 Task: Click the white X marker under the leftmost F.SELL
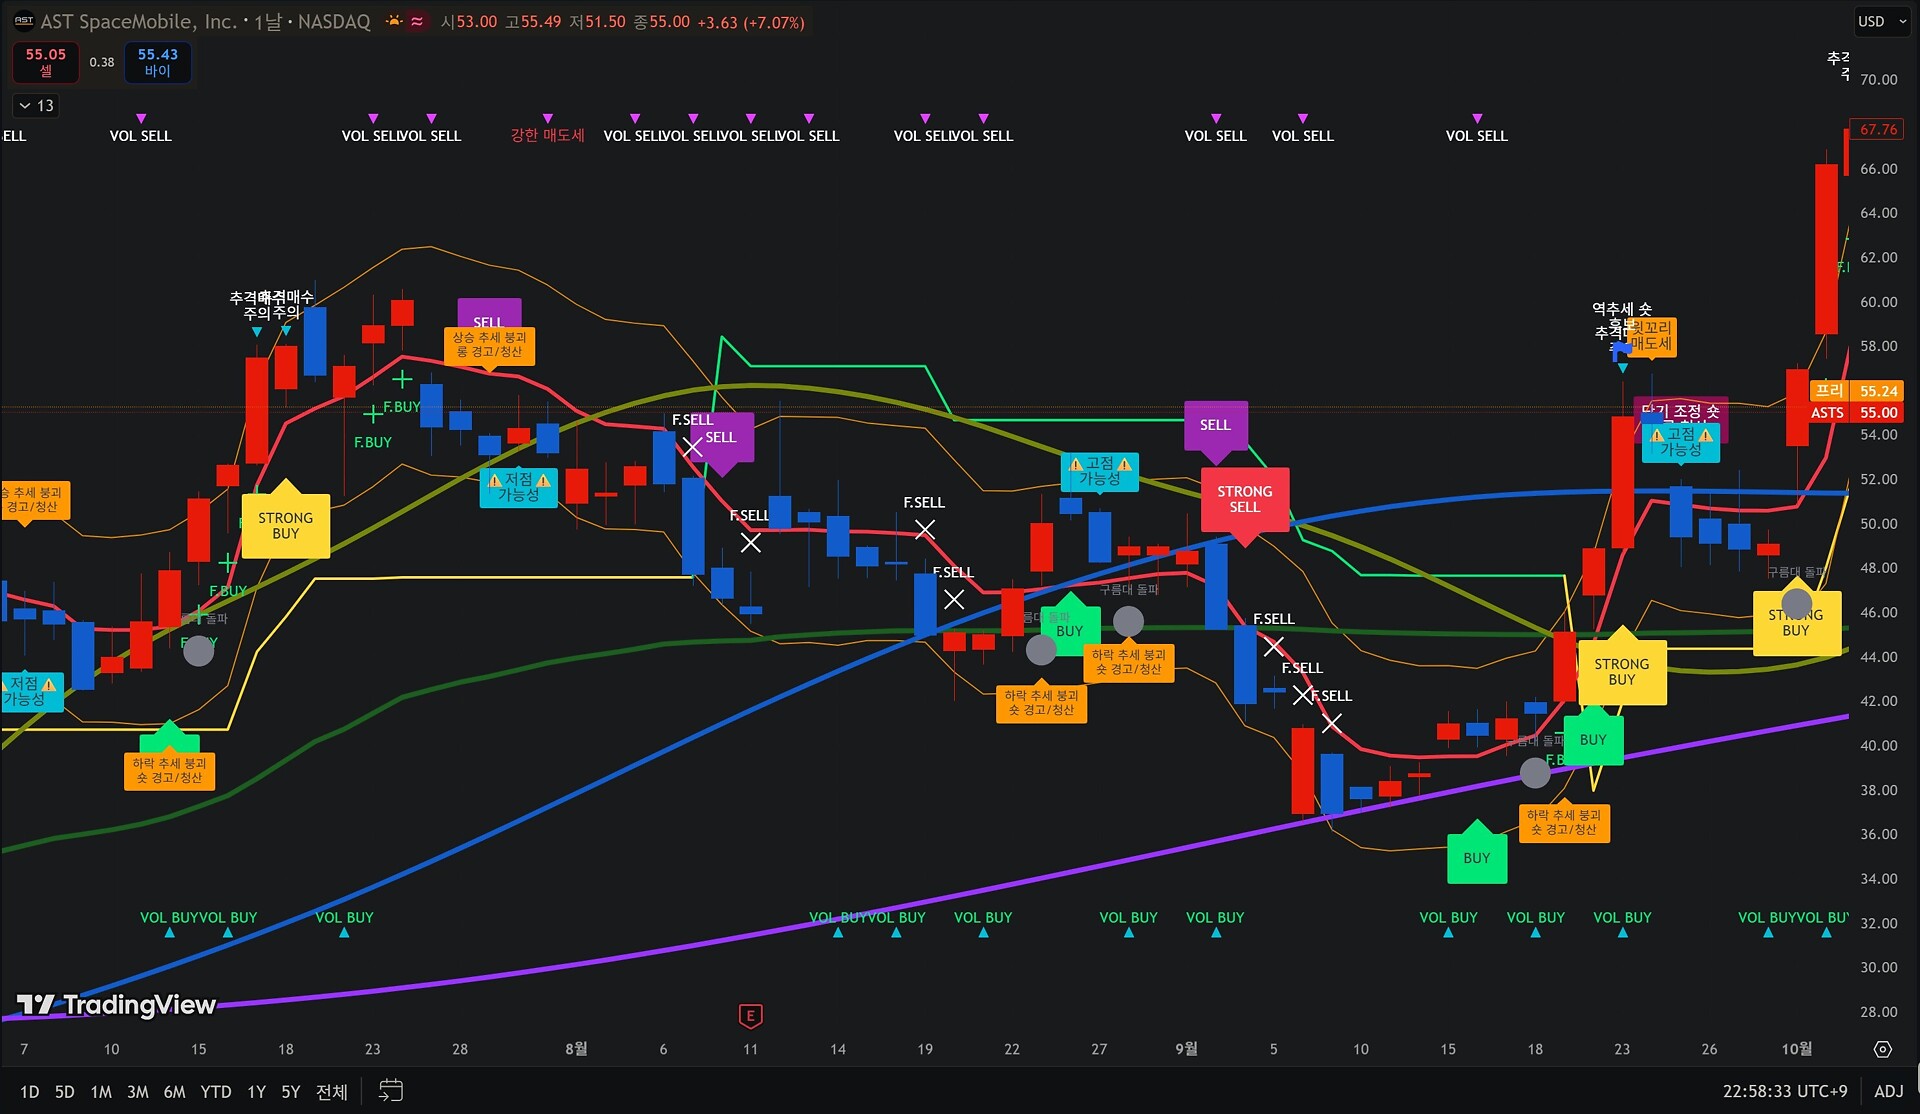tap(692, 446)
